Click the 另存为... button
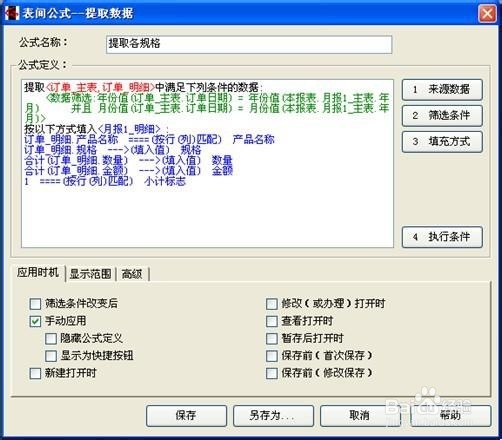The height and width of the screenshot is (440, 502). click(x=273, y=416)
